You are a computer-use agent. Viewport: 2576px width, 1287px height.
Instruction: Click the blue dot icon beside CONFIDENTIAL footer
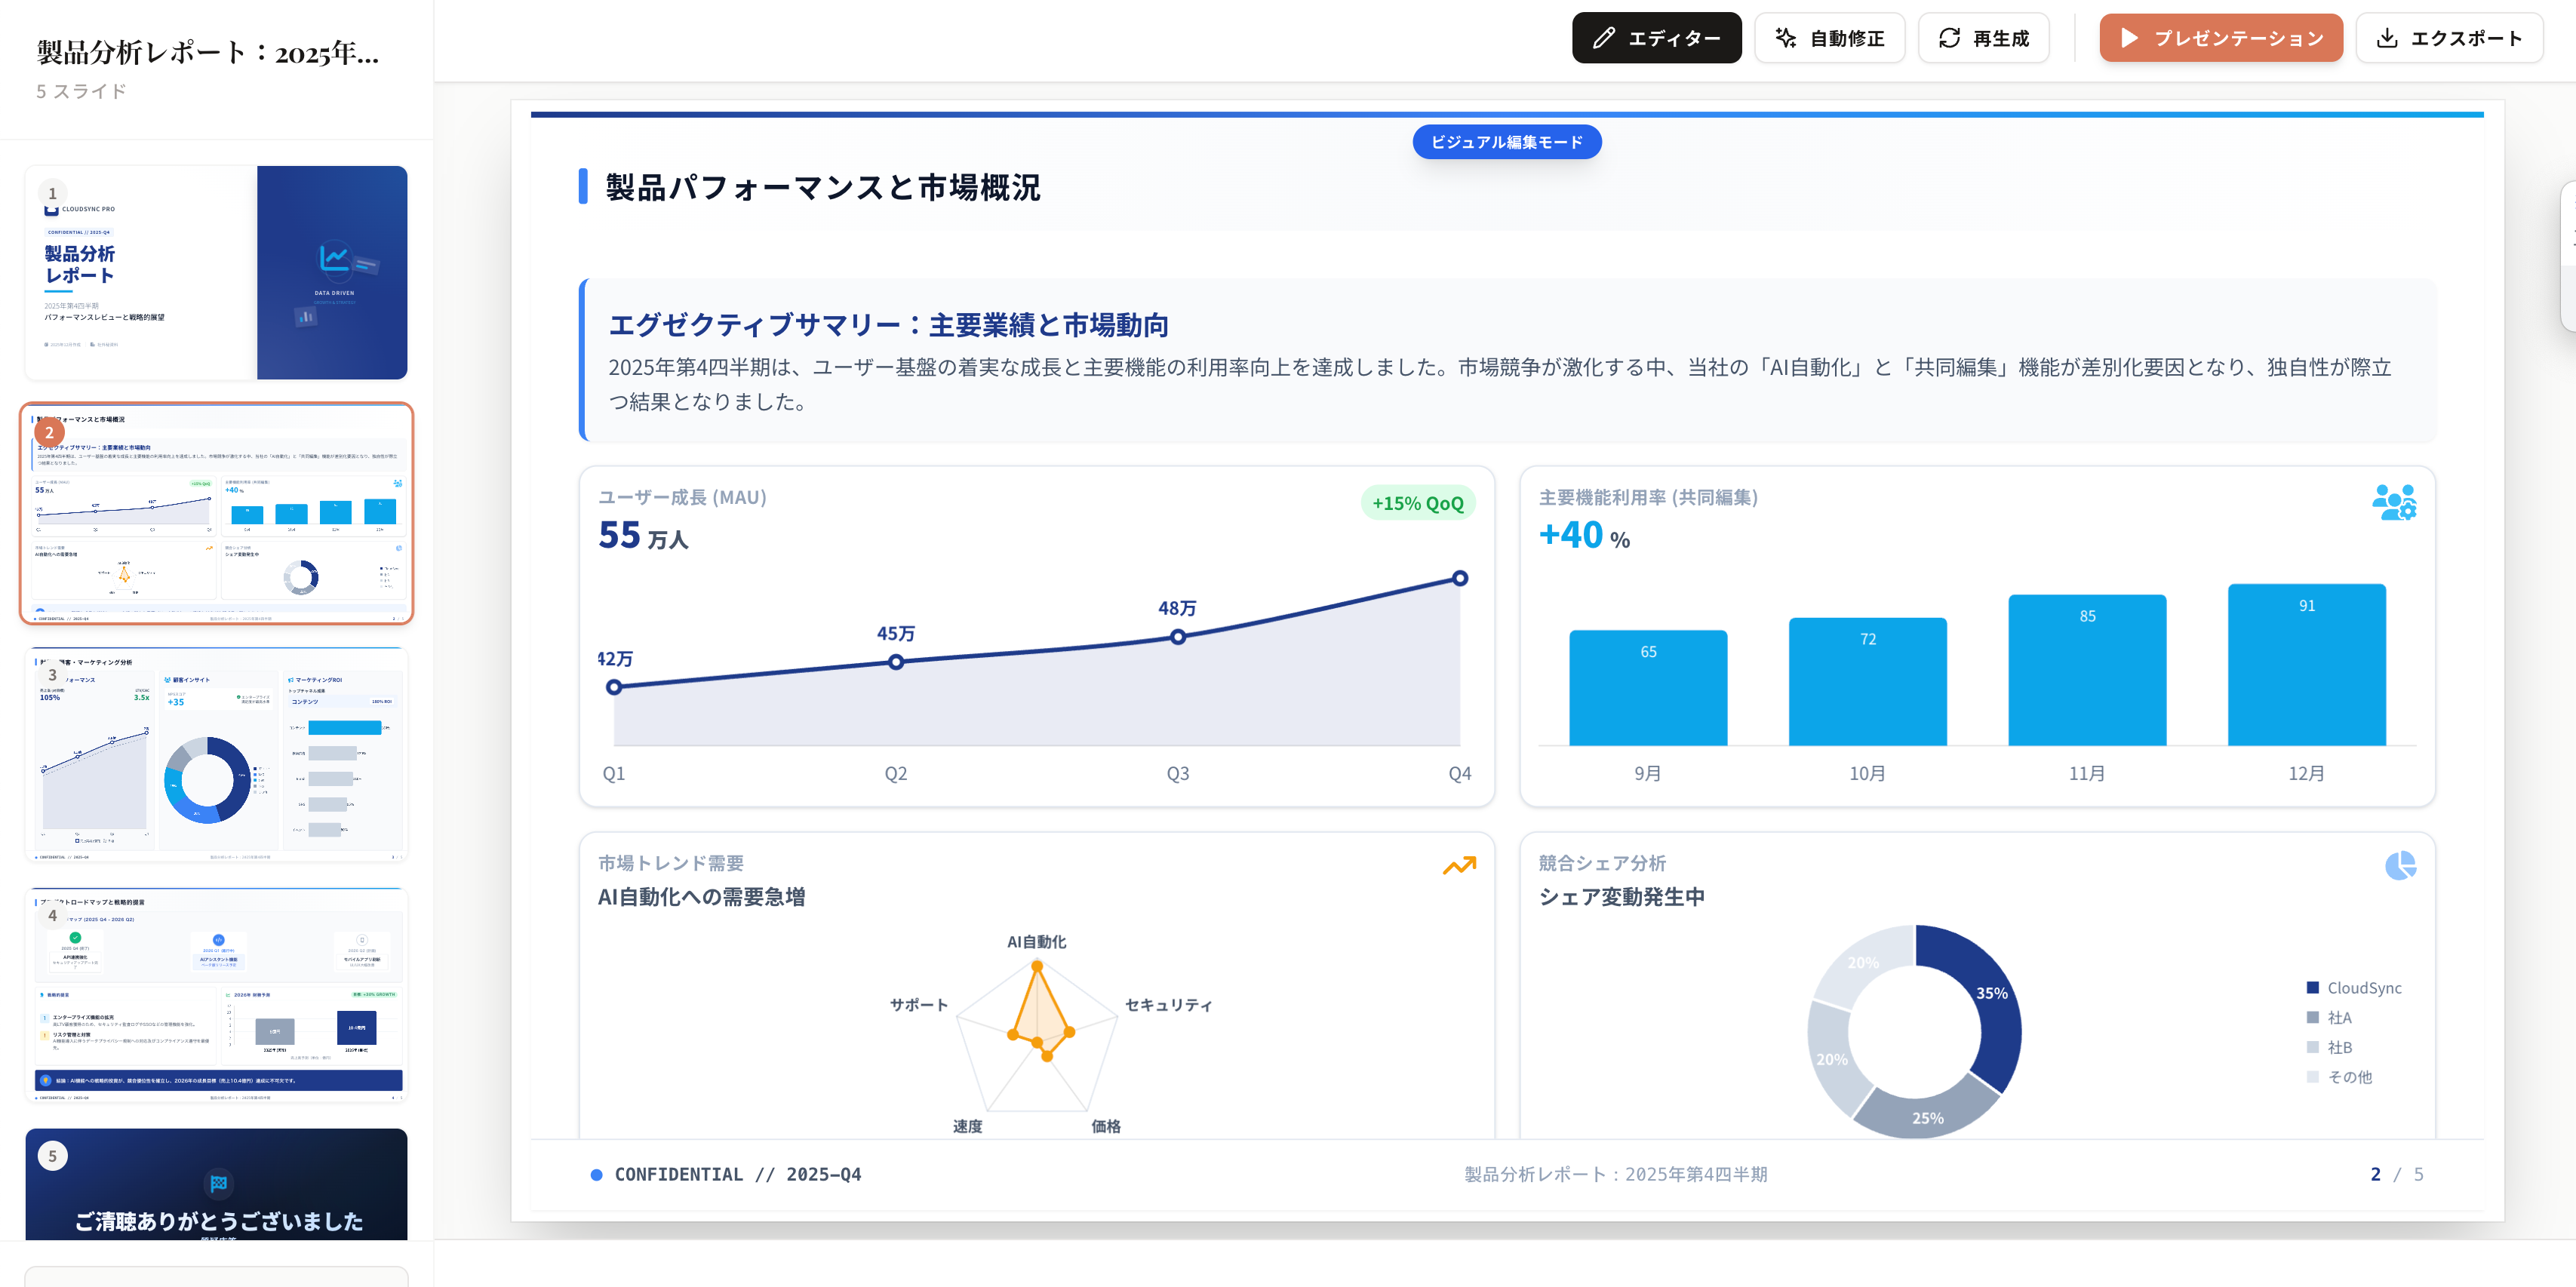click(597, 1172)
